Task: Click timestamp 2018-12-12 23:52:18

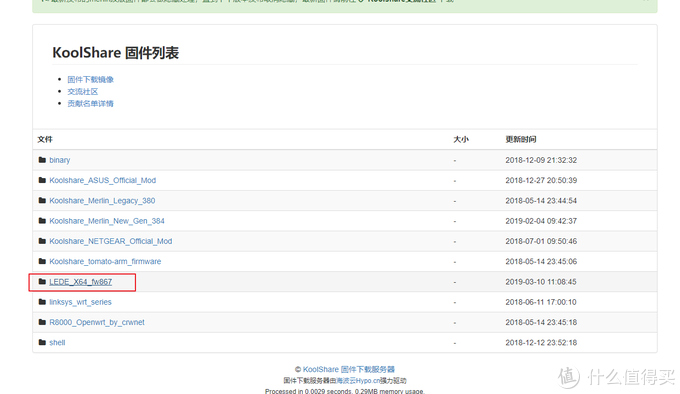Action: coord(541,342)
